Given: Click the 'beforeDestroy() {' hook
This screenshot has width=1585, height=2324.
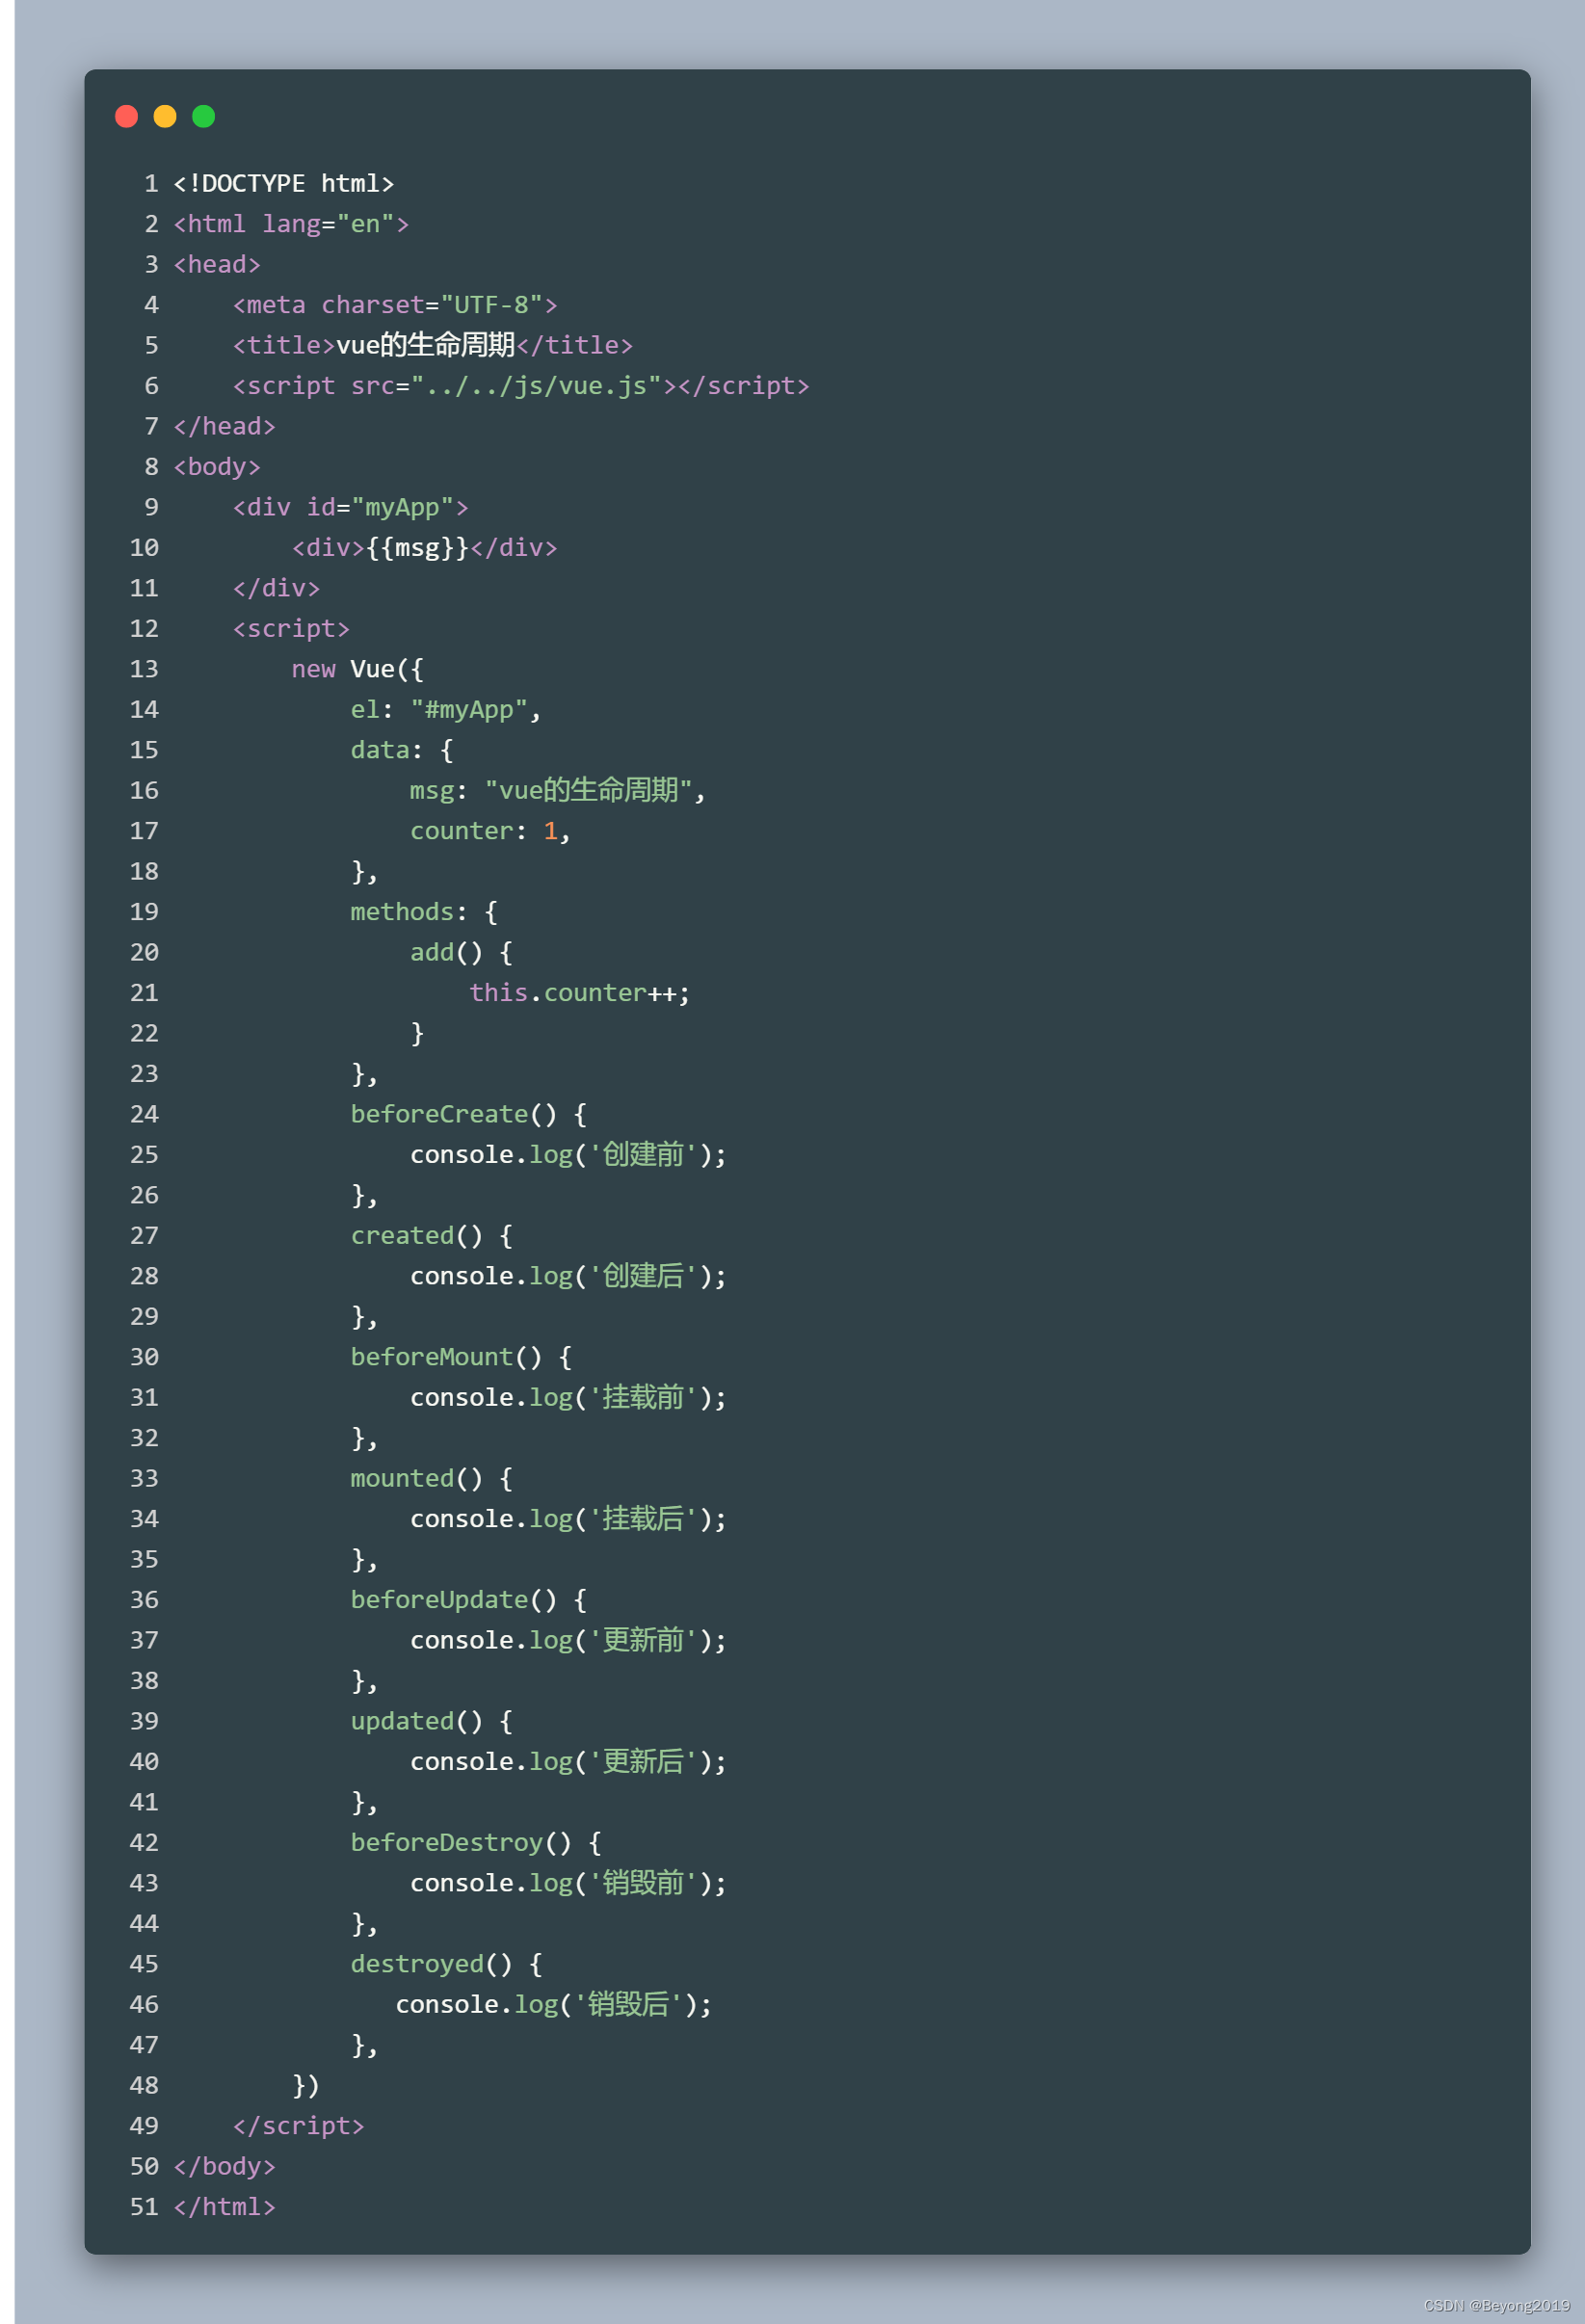Looking at the screenshot, I should click(x=476, y=1843).
